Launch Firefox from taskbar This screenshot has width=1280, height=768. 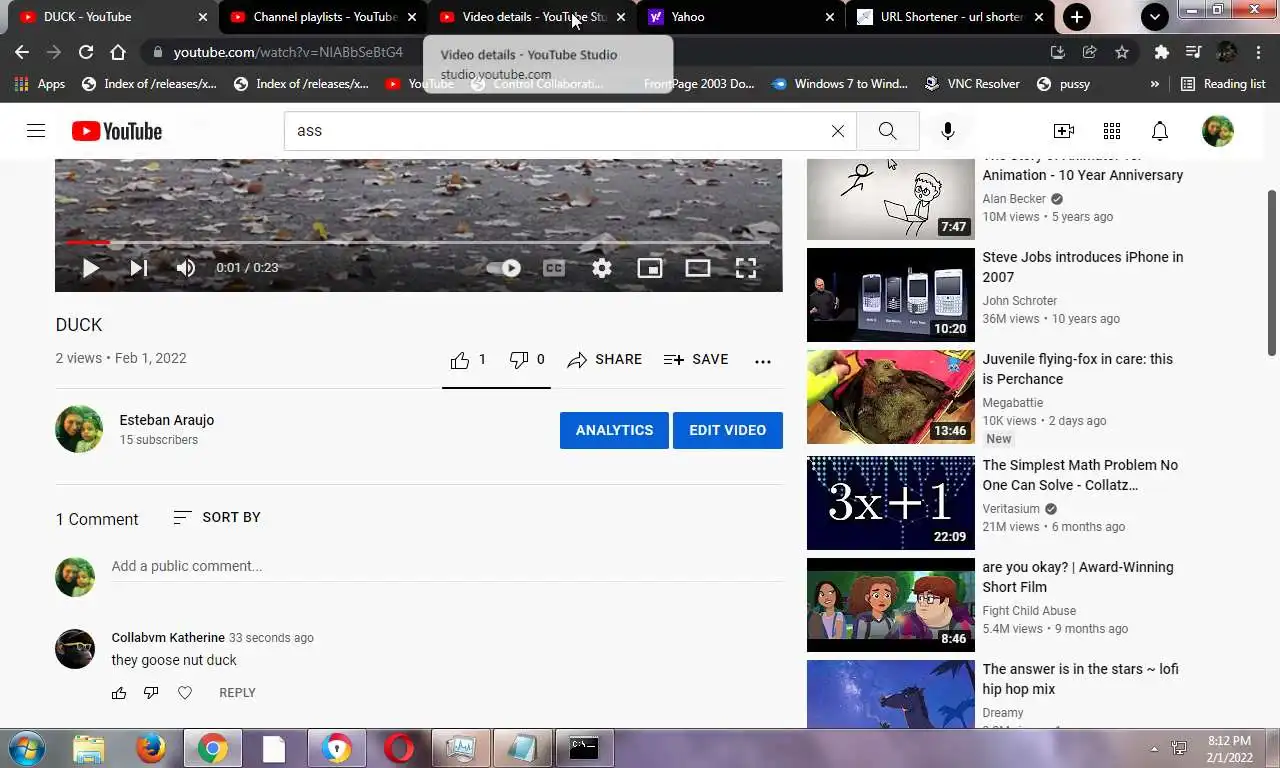click(151, 748)
